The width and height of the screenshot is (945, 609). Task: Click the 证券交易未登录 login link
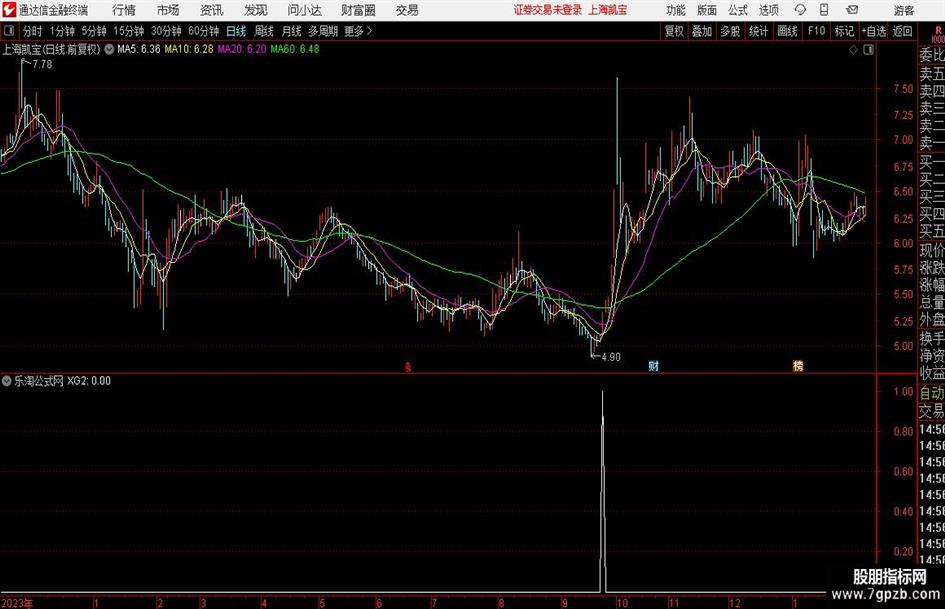548,10
